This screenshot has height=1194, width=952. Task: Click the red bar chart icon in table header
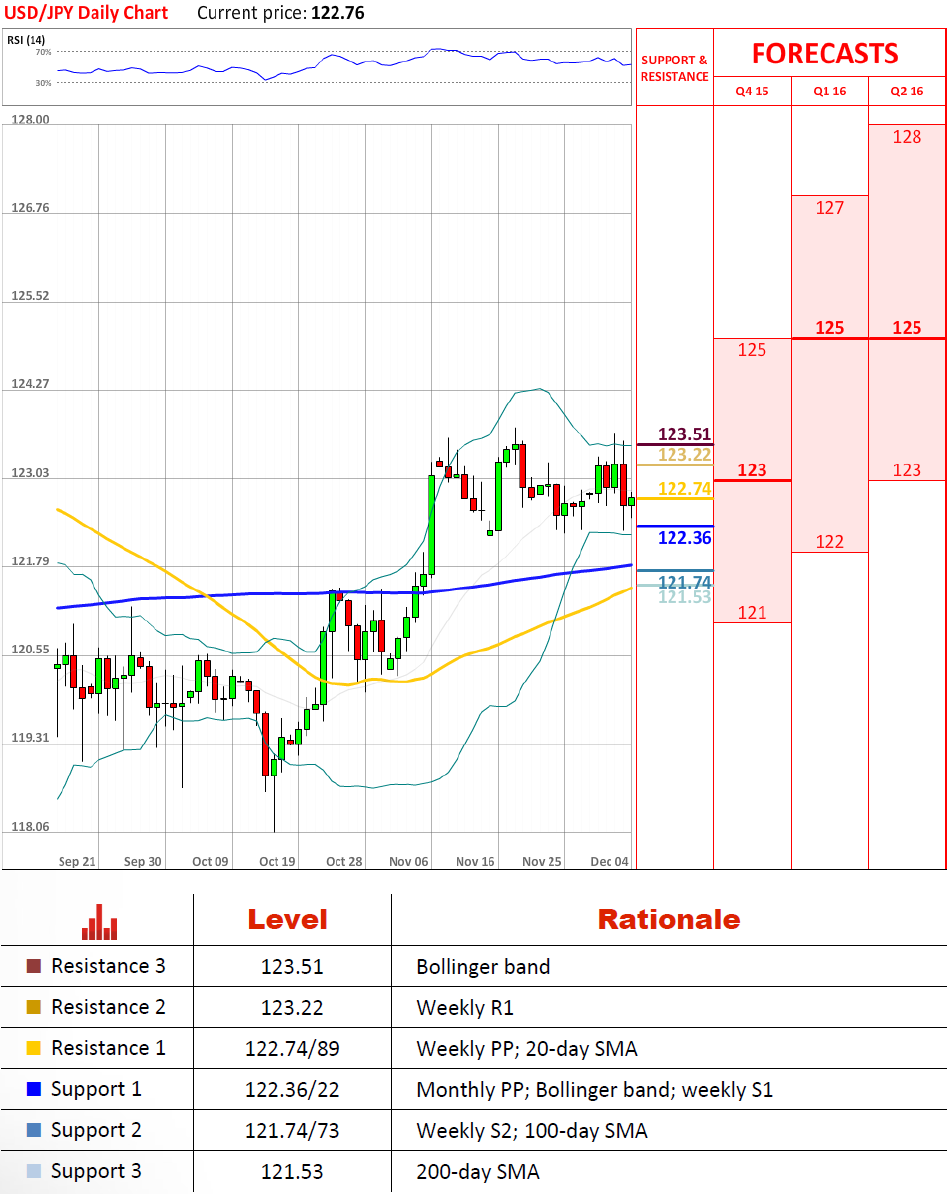pyautogui.click(x=100, y=922)
